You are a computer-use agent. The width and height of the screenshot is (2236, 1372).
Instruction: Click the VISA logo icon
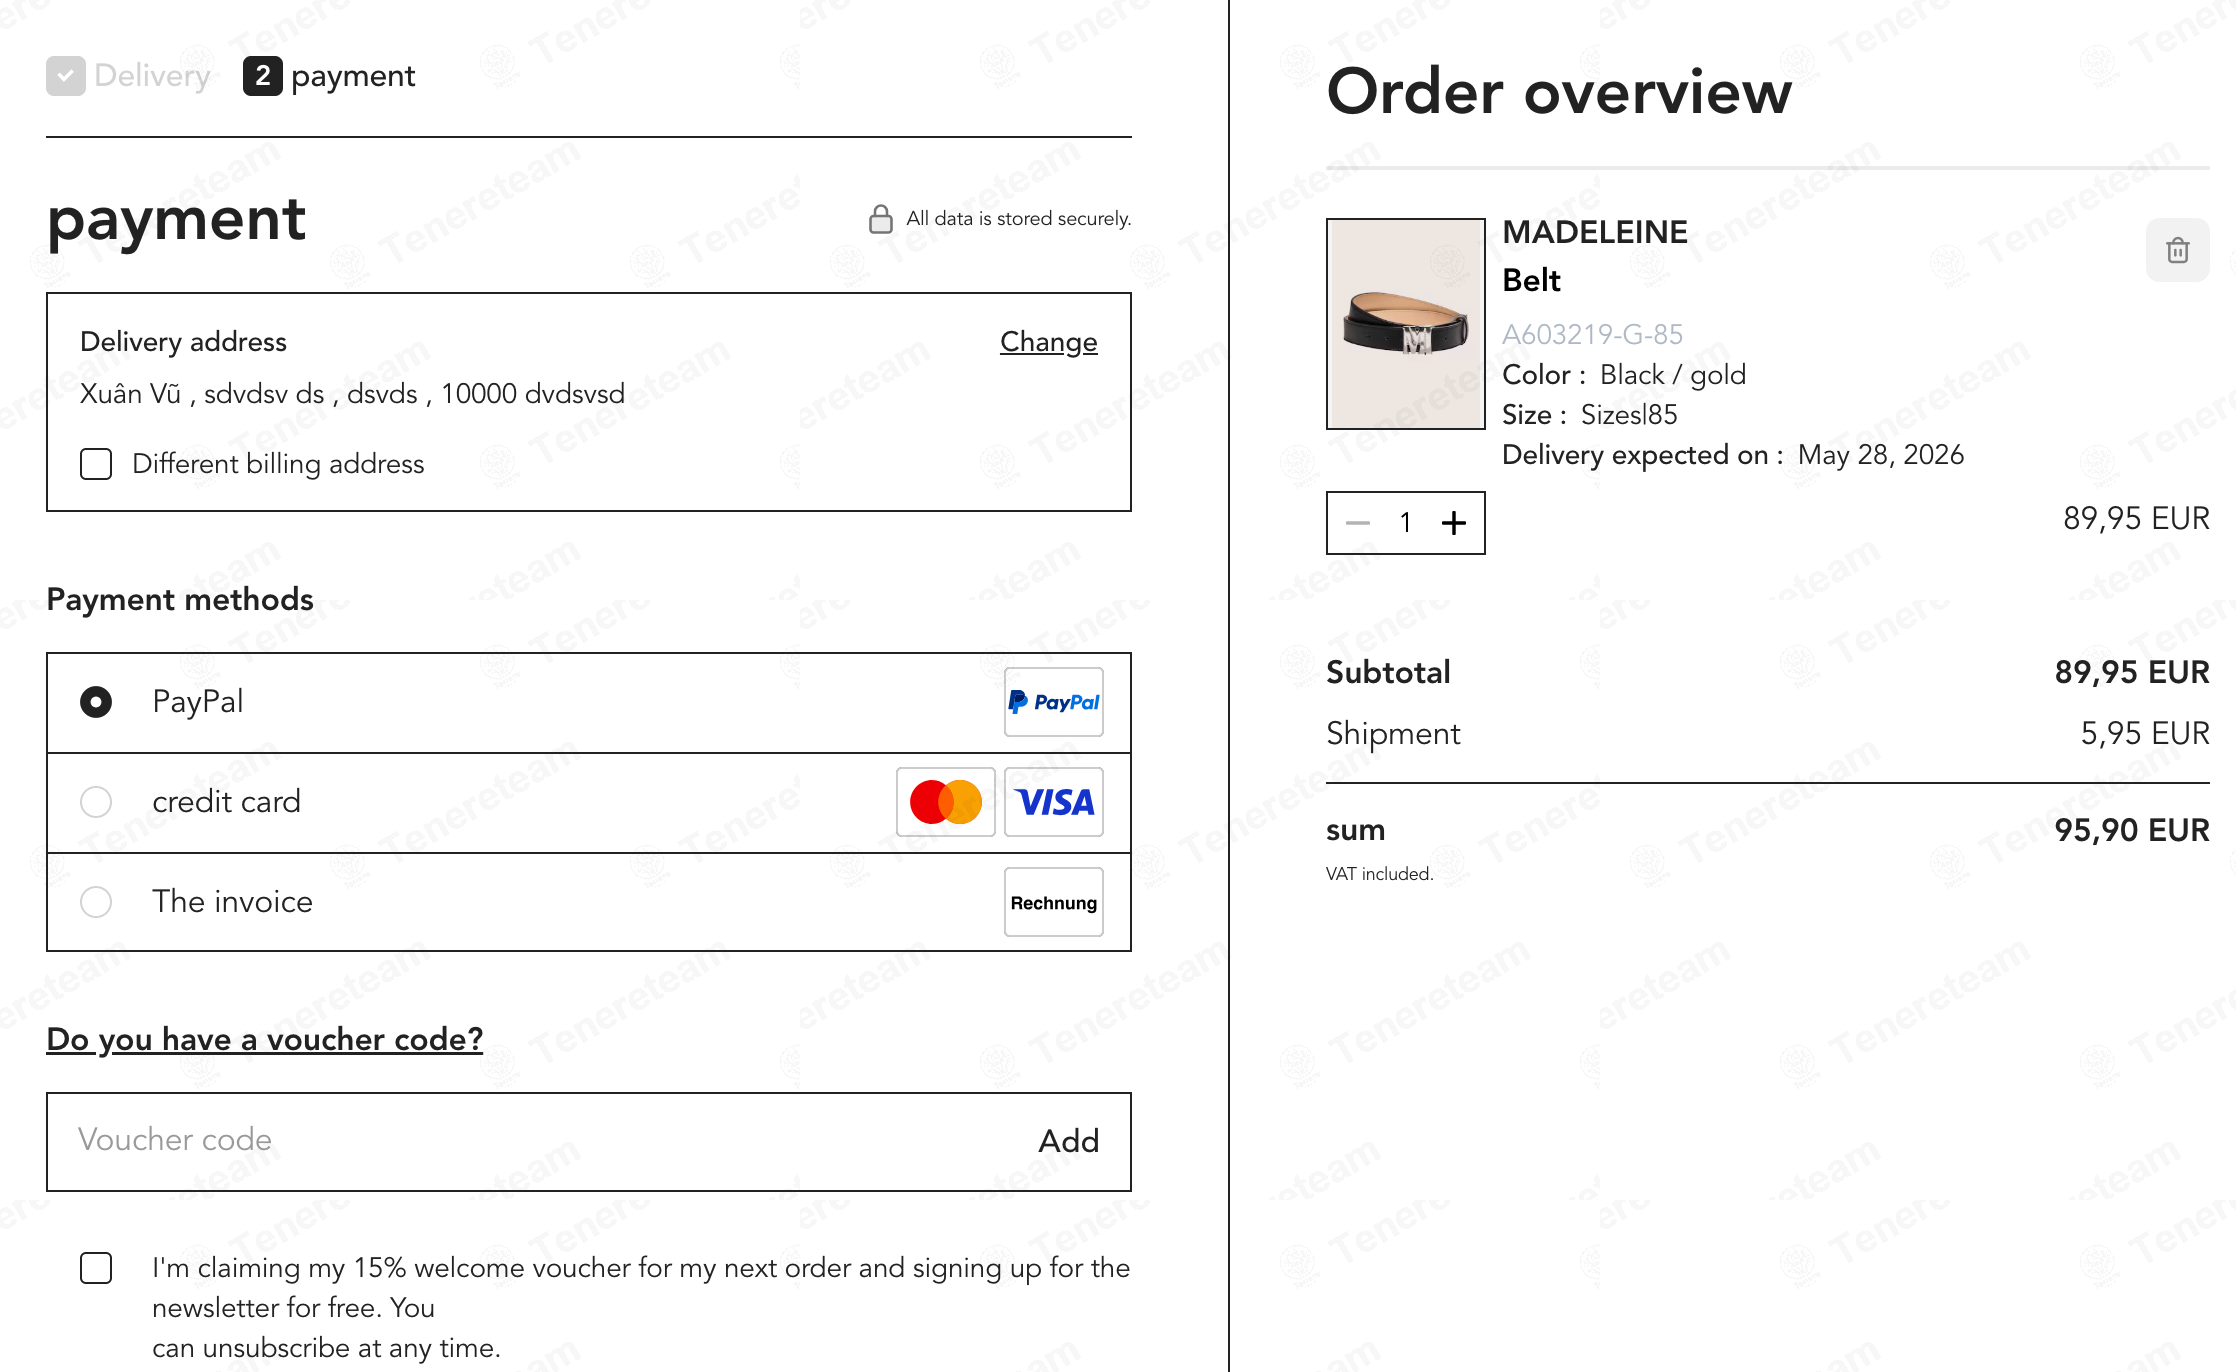click(x=1053, y=802)
